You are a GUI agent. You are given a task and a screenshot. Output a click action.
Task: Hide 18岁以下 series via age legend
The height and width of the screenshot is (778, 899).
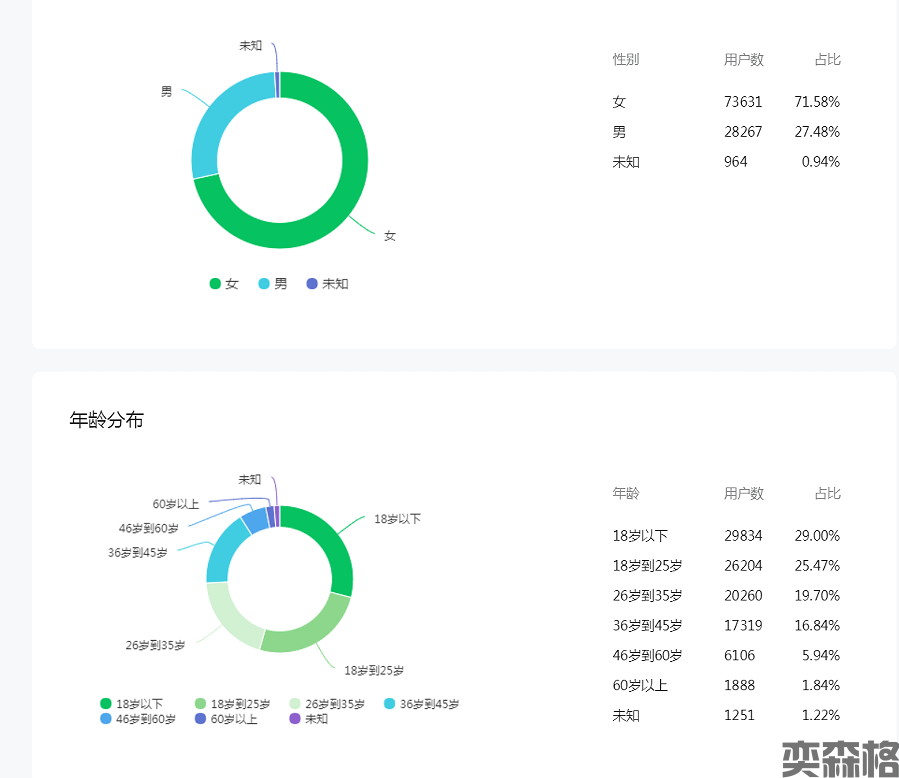click(x=131, y=704)
